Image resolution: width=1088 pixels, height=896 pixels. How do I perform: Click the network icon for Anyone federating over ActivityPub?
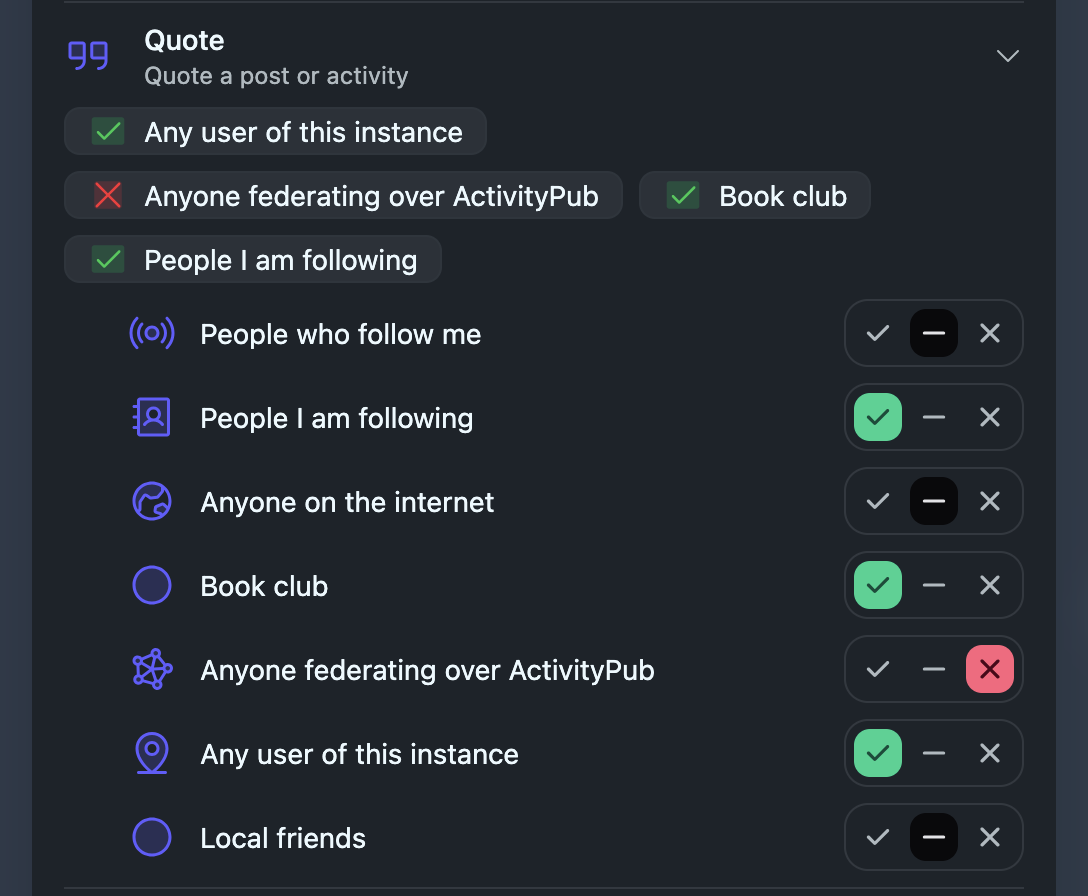[x=152, y=670]
